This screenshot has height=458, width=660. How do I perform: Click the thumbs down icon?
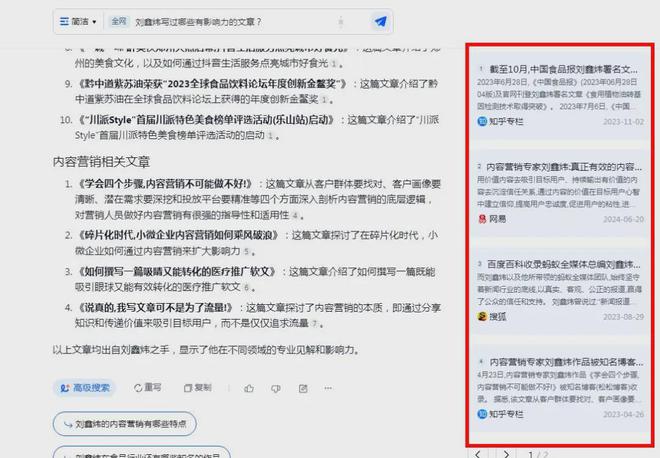coord(276,388)
